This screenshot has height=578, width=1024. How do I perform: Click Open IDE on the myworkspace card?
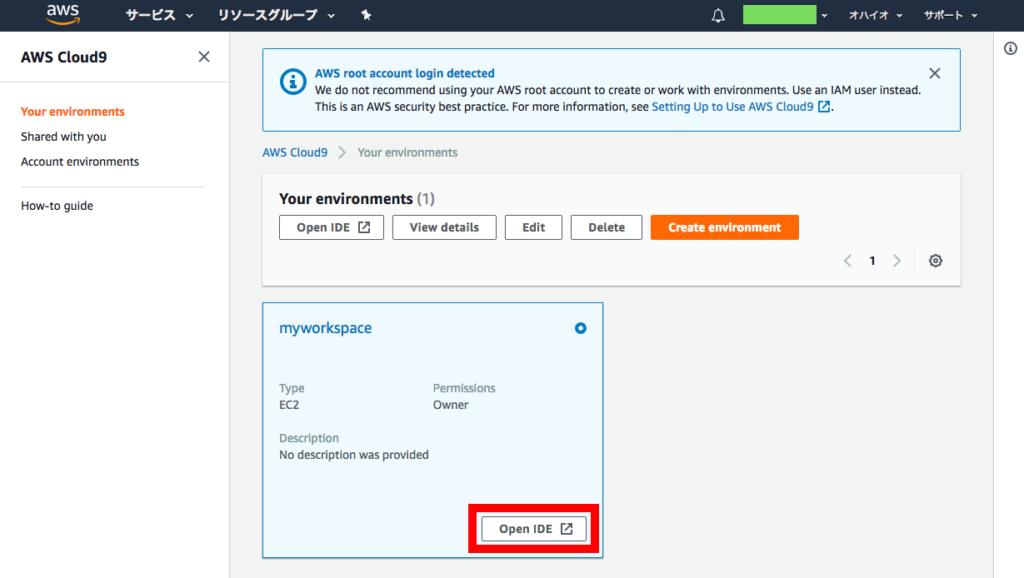point(534,528)
